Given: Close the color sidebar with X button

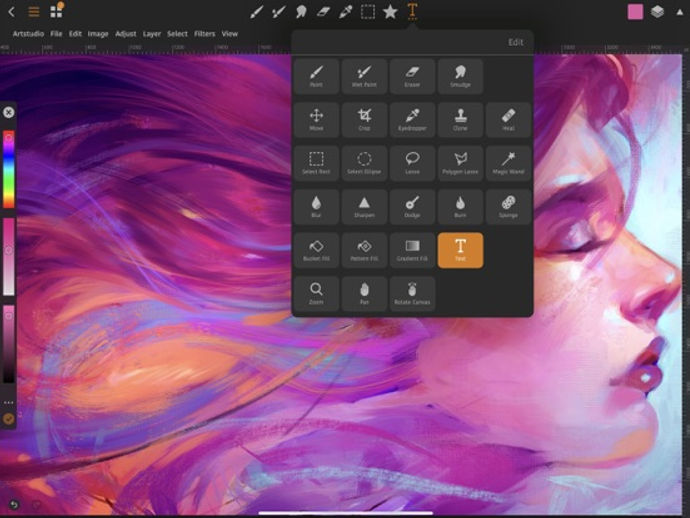Looking at the screenshot, I should [8, 113].
